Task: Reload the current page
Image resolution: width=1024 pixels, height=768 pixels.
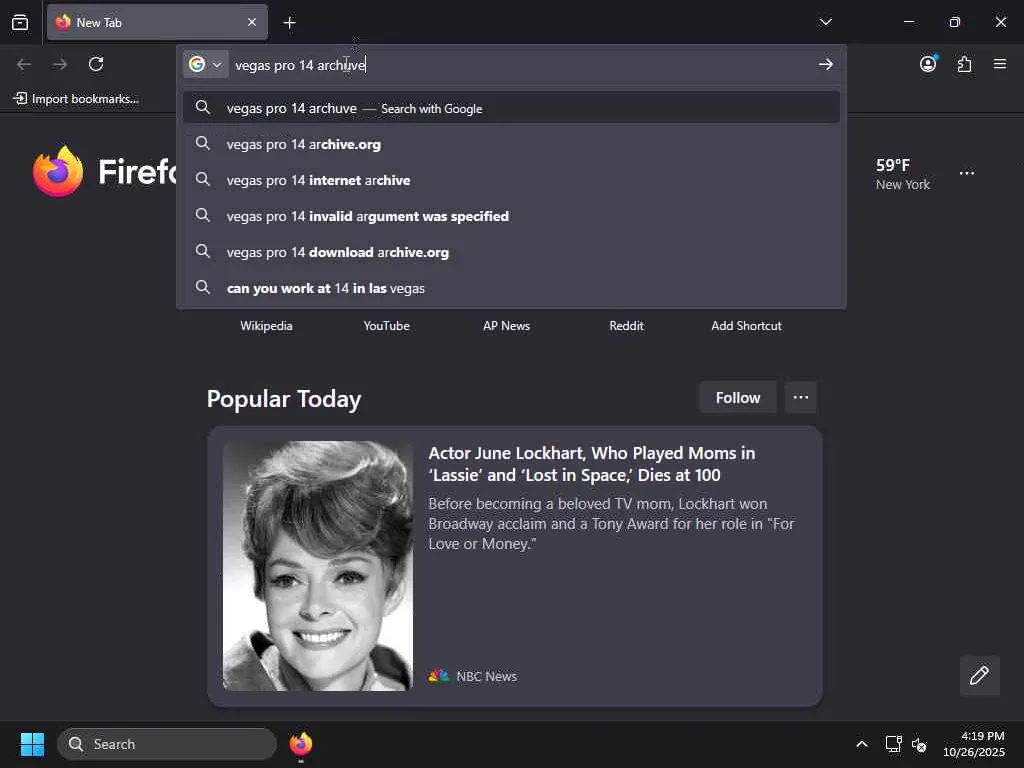Action: point(96,64)
